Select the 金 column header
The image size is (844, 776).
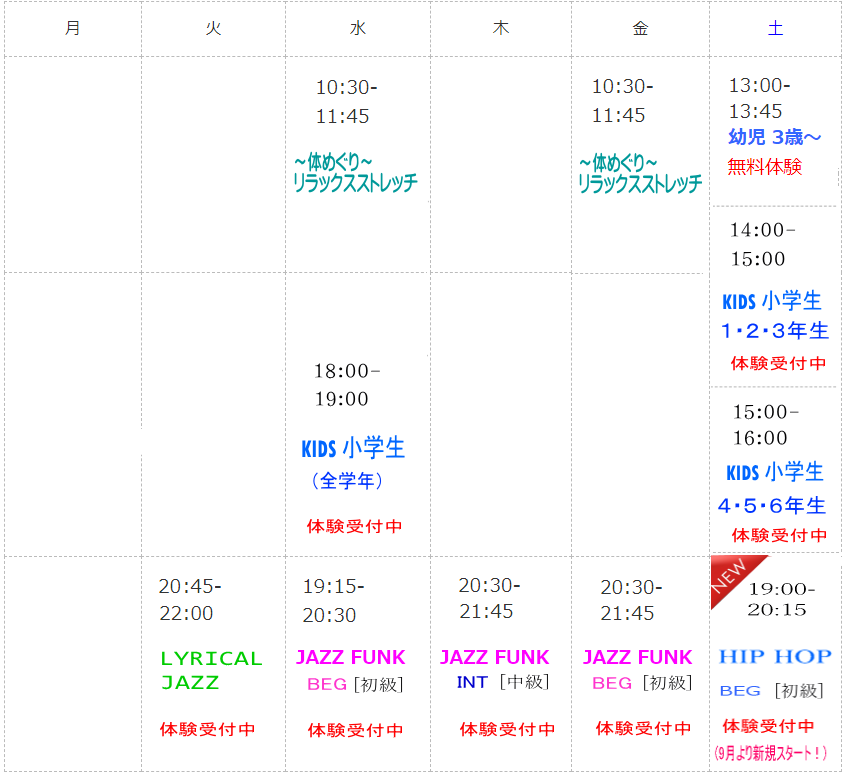(x=640, y=28)
